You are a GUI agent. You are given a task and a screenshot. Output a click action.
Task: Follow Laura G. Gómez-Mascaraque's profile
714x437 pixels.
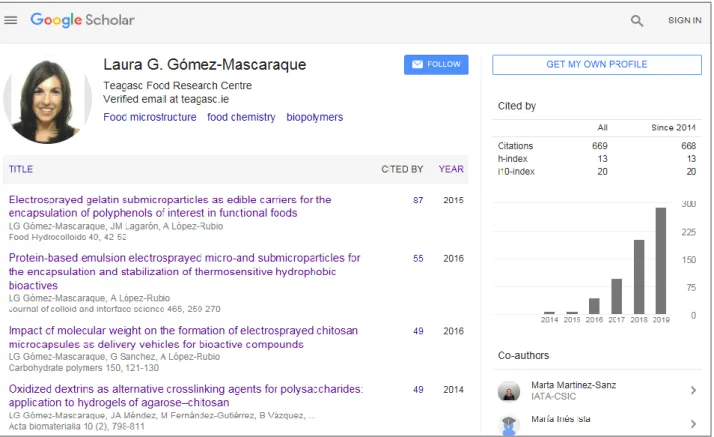[436, 65]
